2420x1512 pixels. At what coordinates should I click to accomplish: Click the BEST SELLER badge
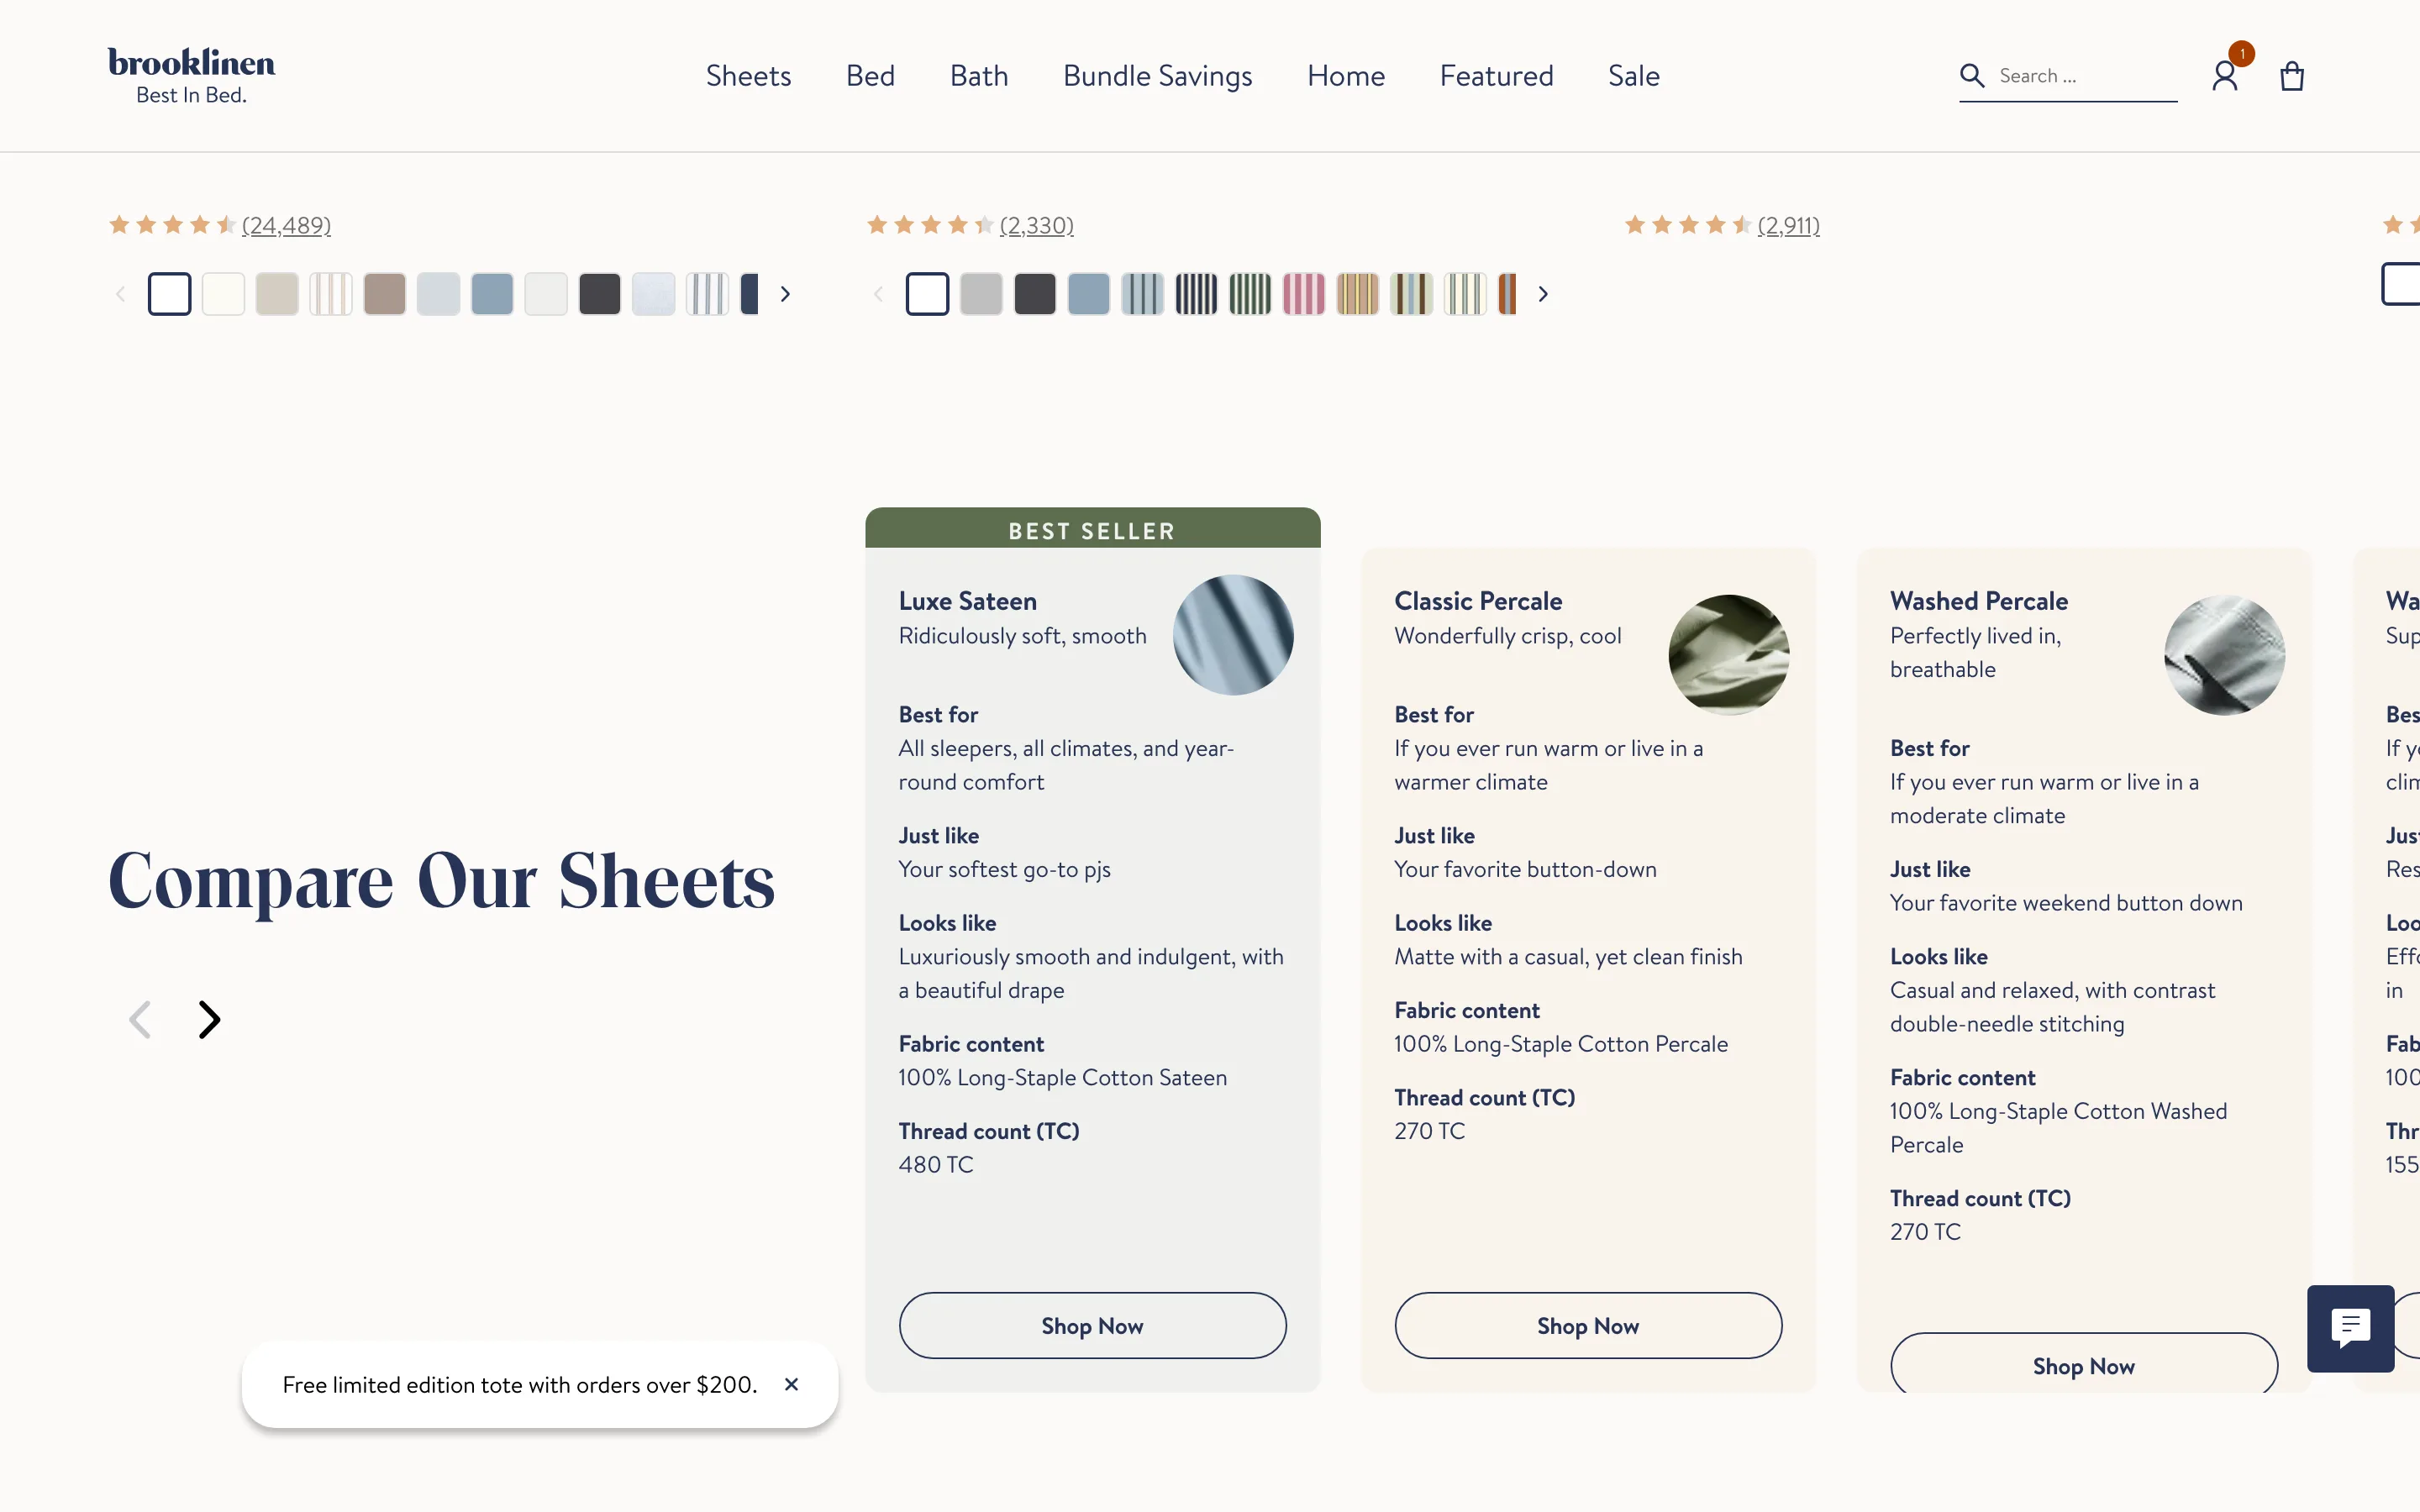point(1092,529)
